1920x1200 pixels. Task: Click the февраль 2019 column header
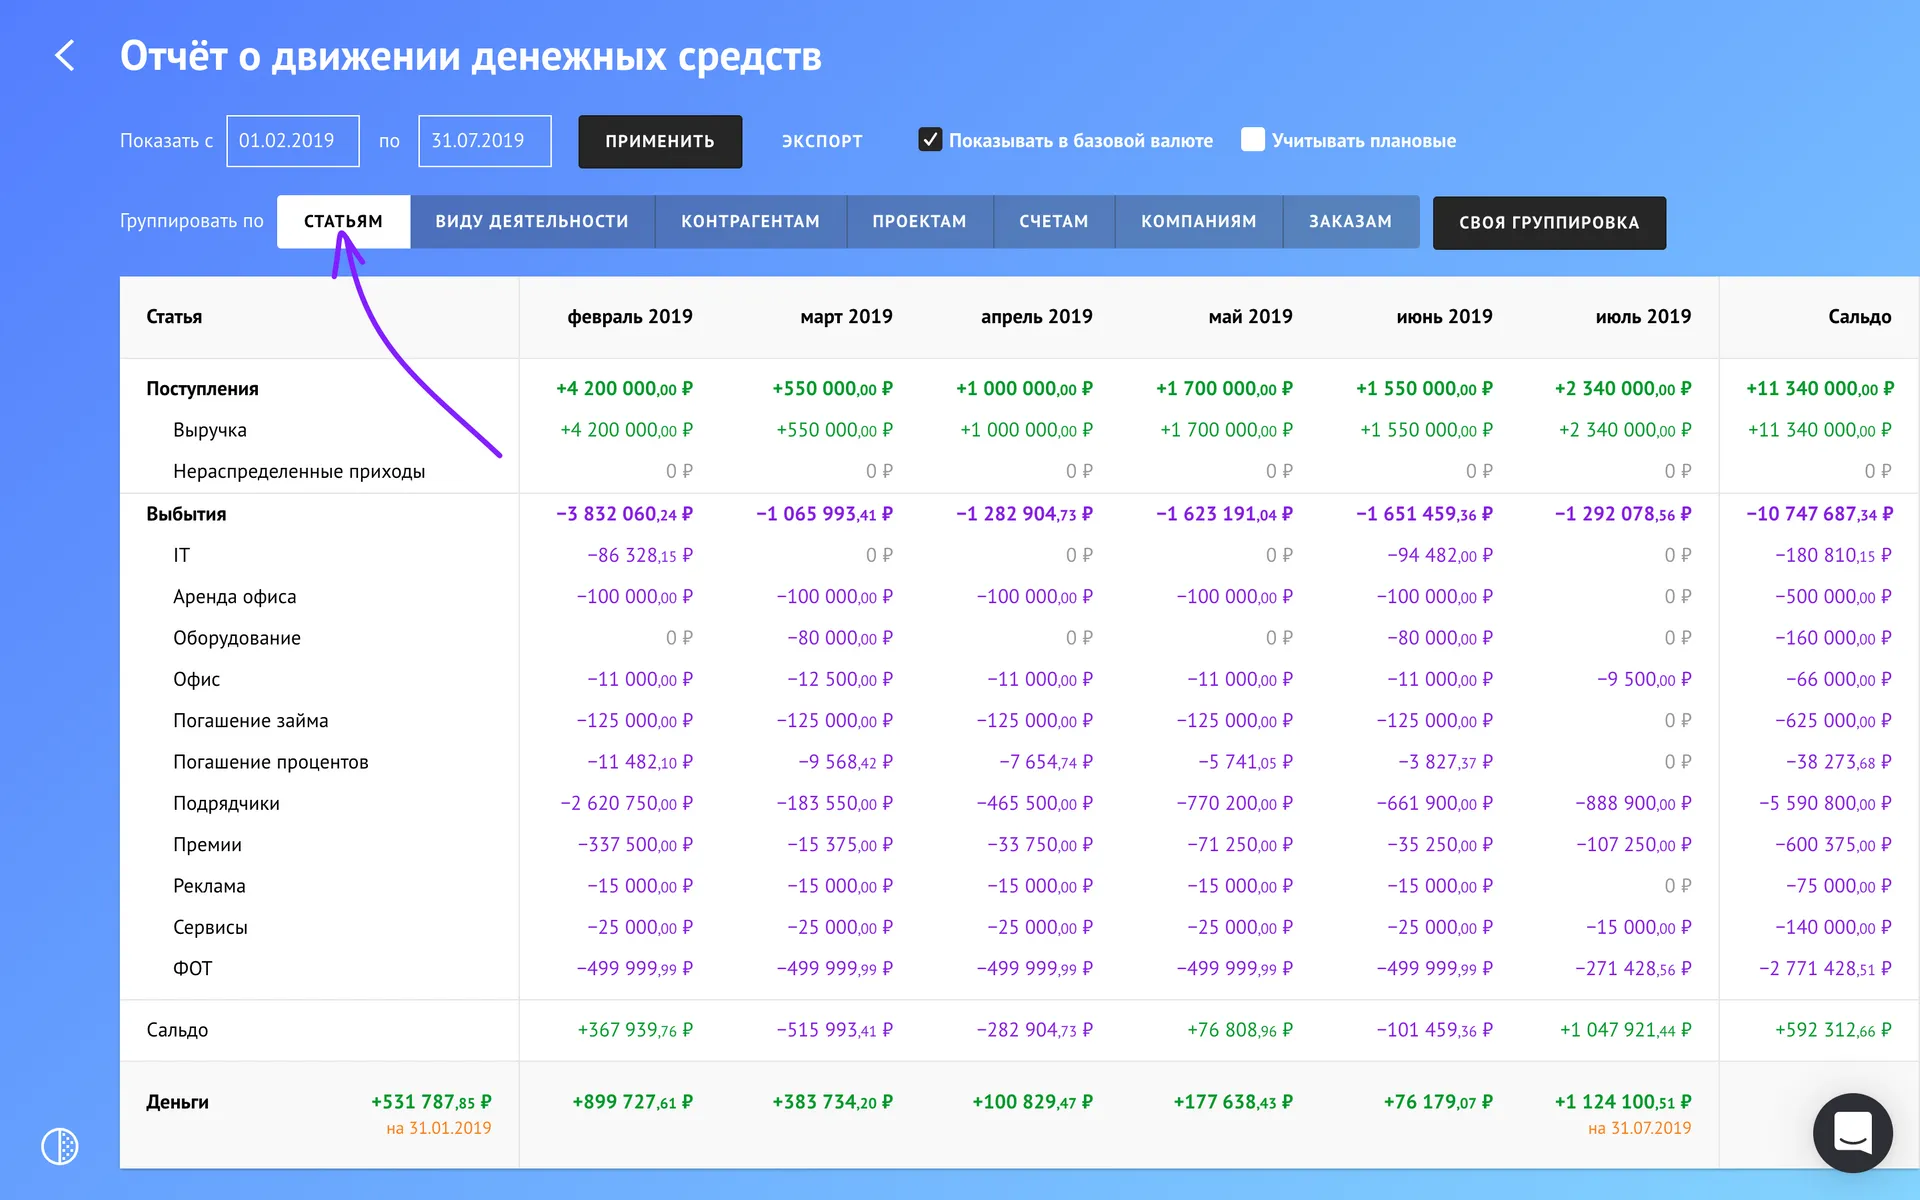pos(630,316)
